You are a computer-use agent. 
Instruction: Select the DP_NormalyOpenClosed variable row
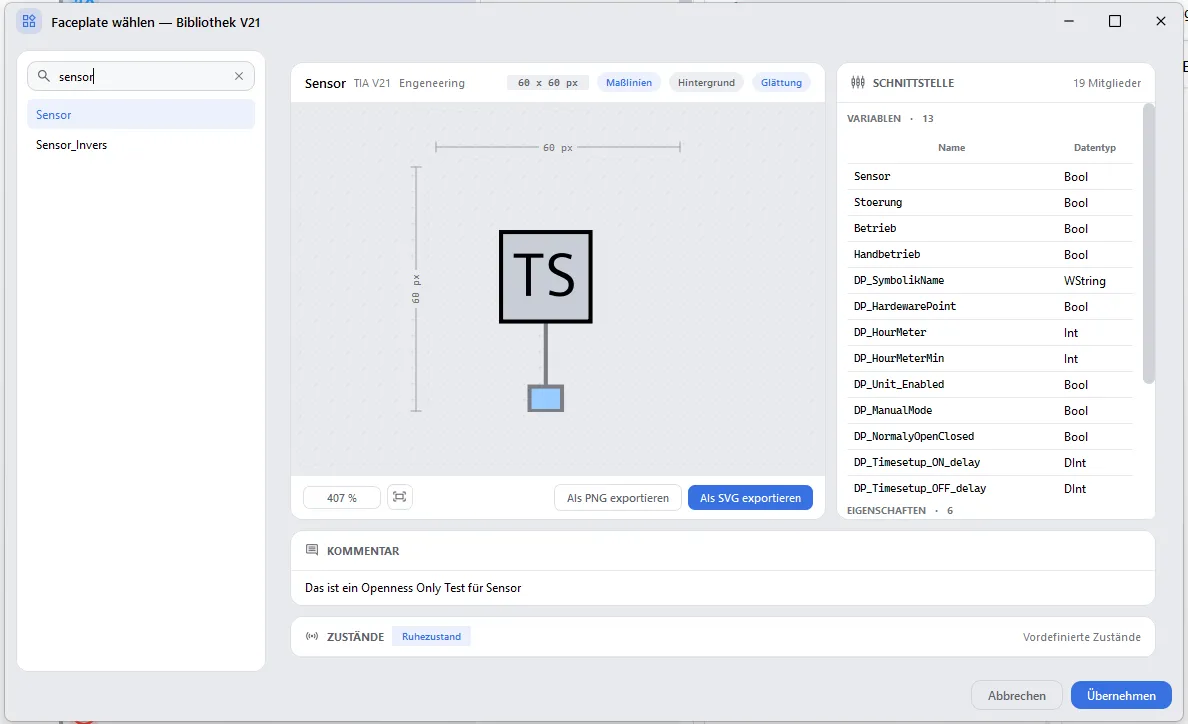point(989,436)
